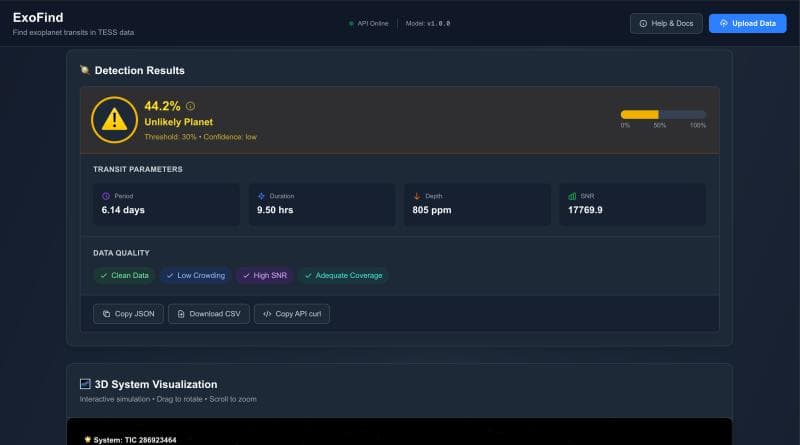This screenshot has height=445, width=800.
Task: Click the '17769.9' SNR value
Action: coord(585,210)
